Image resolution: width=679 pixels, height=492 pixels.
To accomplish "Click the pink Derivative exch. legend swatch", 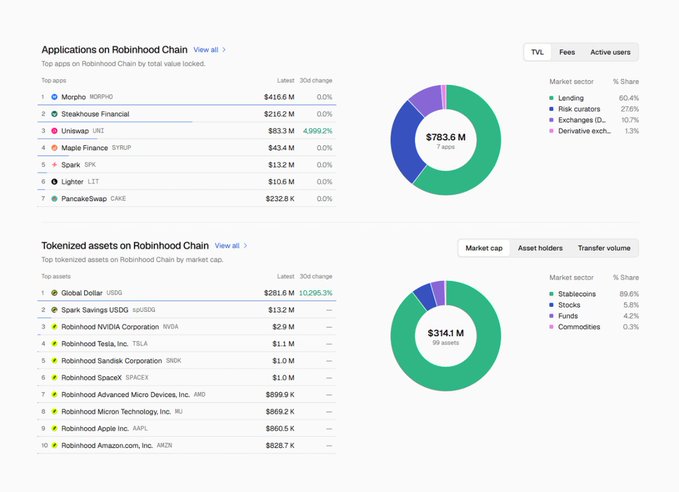I will tap(551, 131).
